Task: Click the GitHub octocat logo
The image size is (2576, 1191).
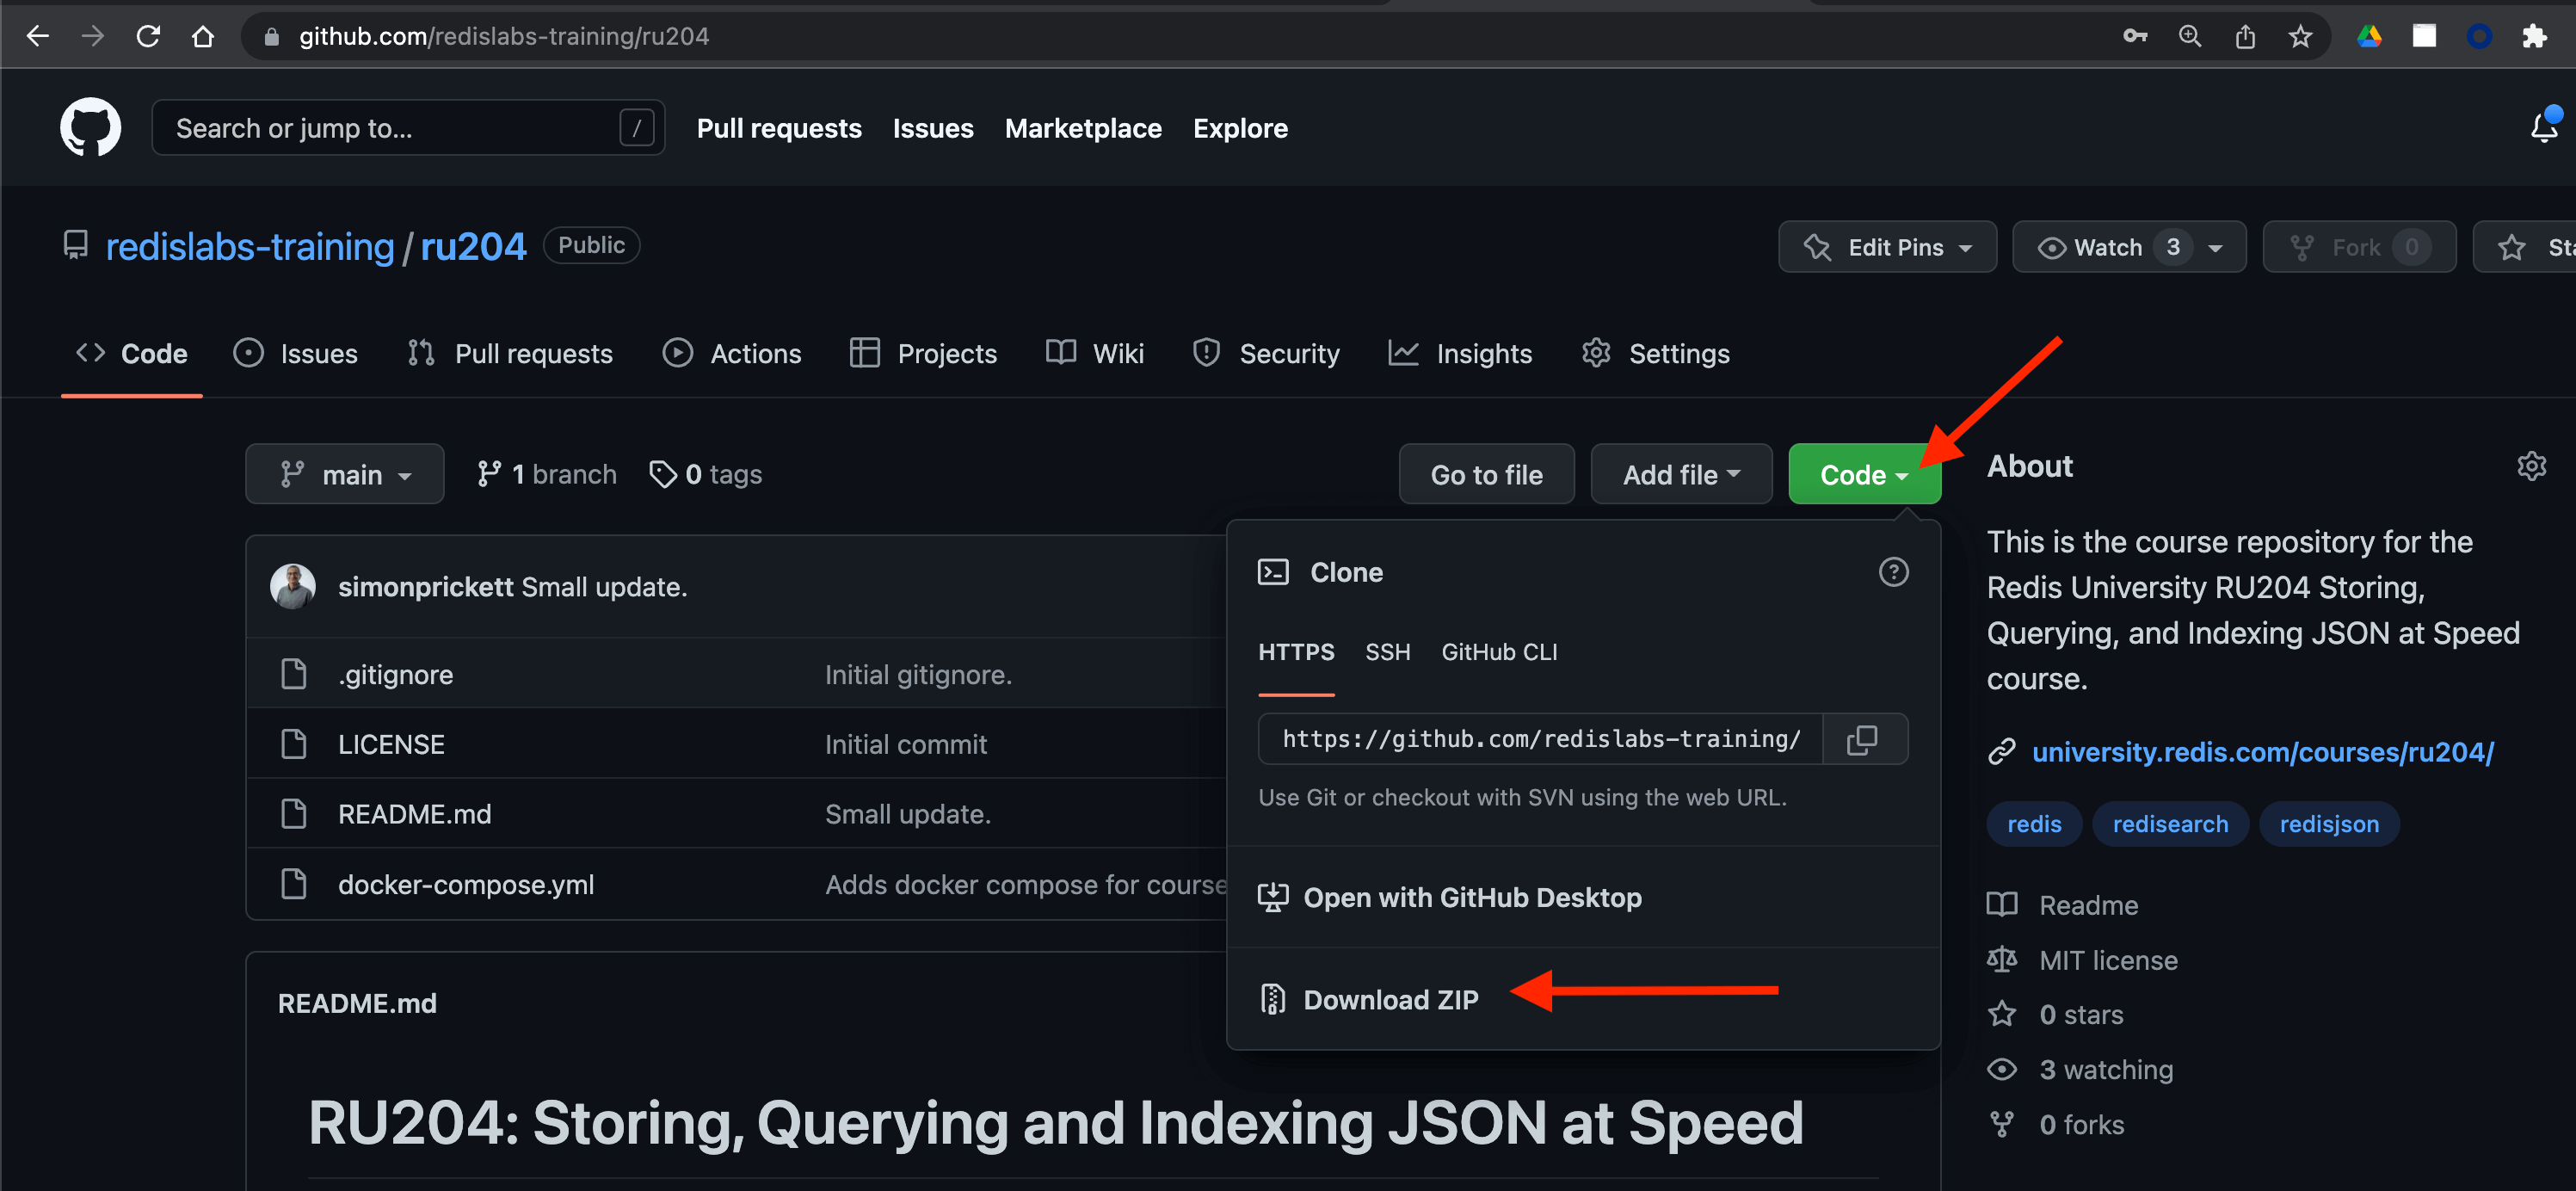Action: (90, 127)
